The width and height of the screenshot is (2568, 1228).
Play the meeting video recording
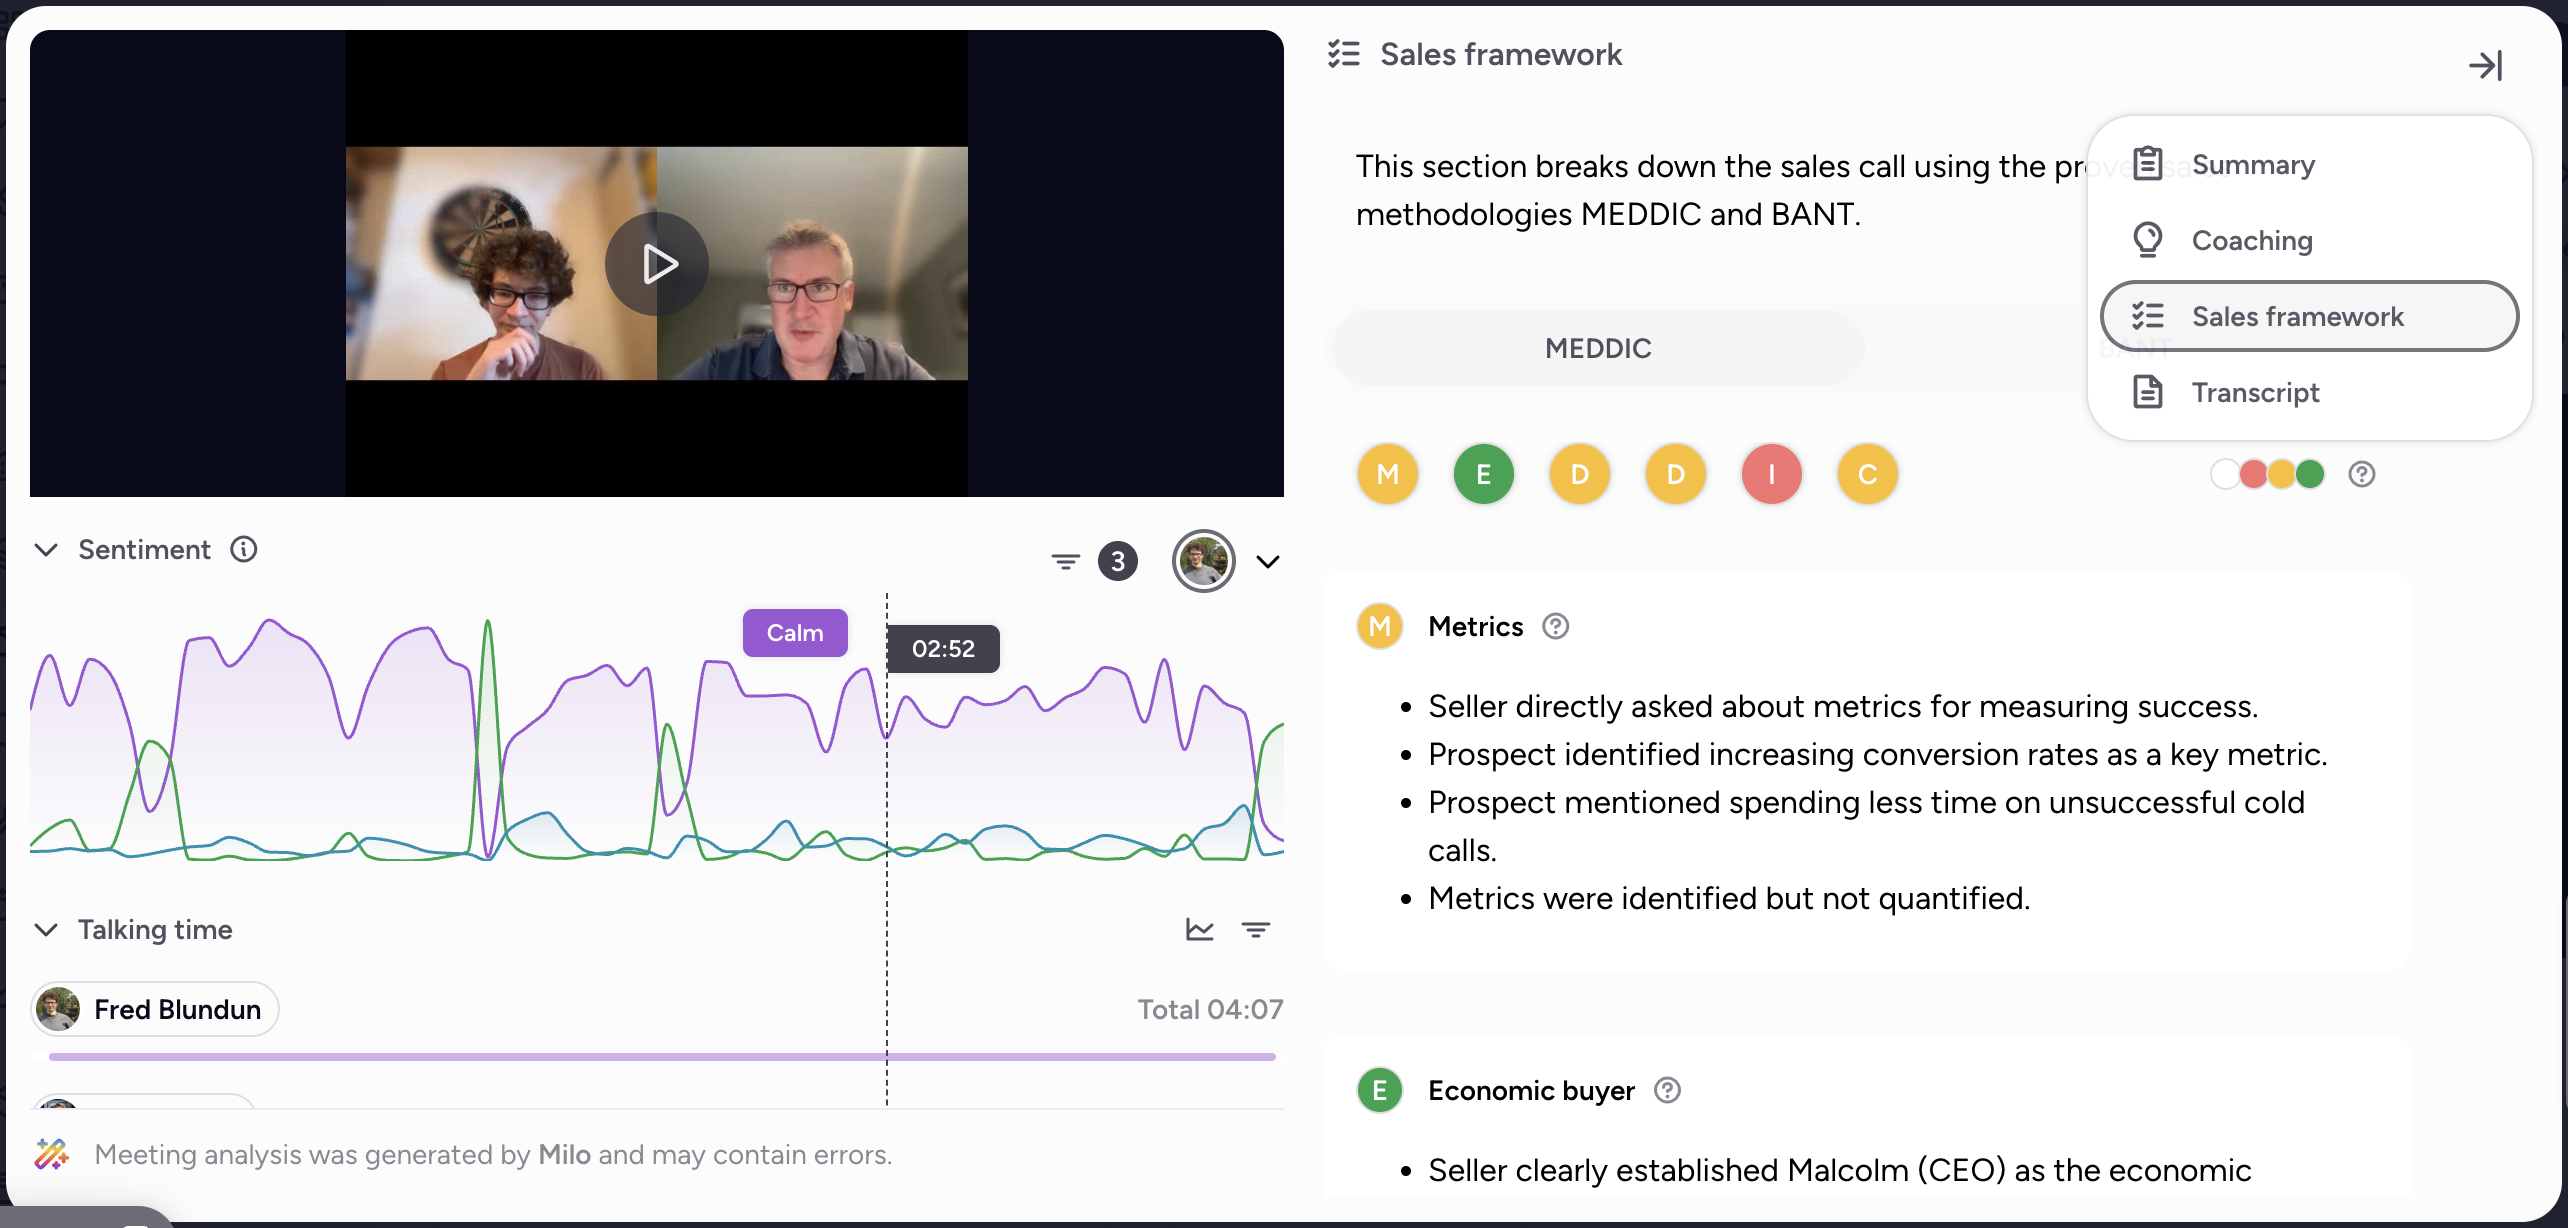(x=657, y=264)
